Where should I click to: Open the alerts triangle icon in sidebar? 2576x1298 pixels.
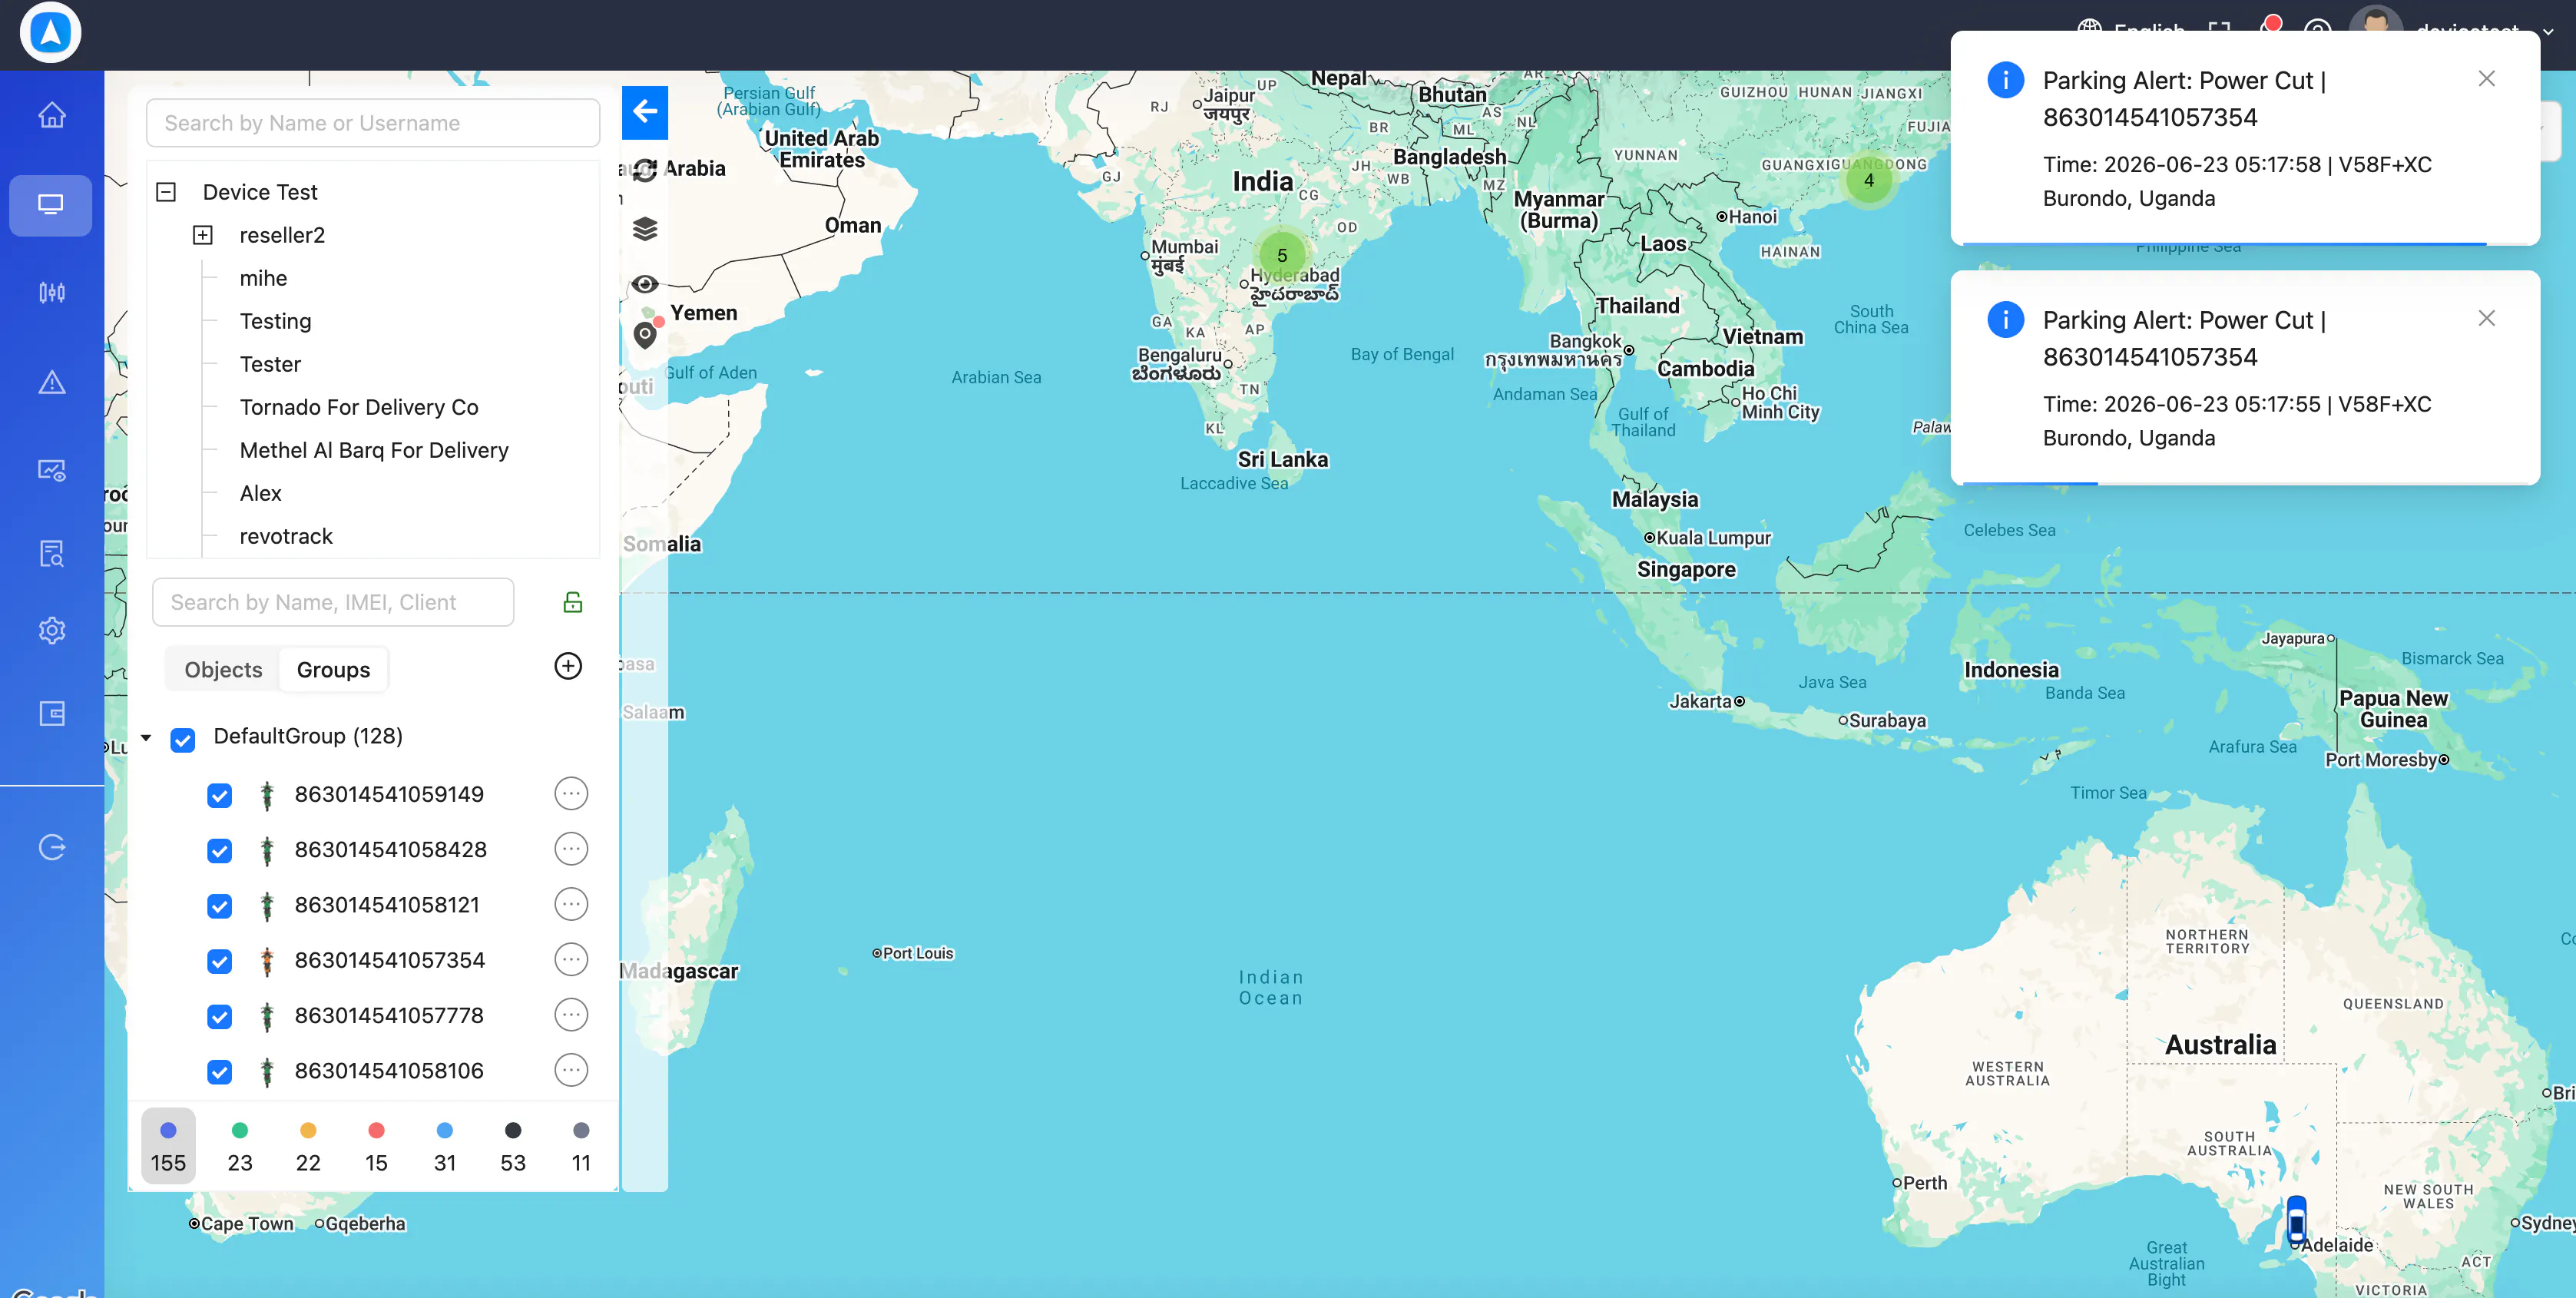click(52, 382)
